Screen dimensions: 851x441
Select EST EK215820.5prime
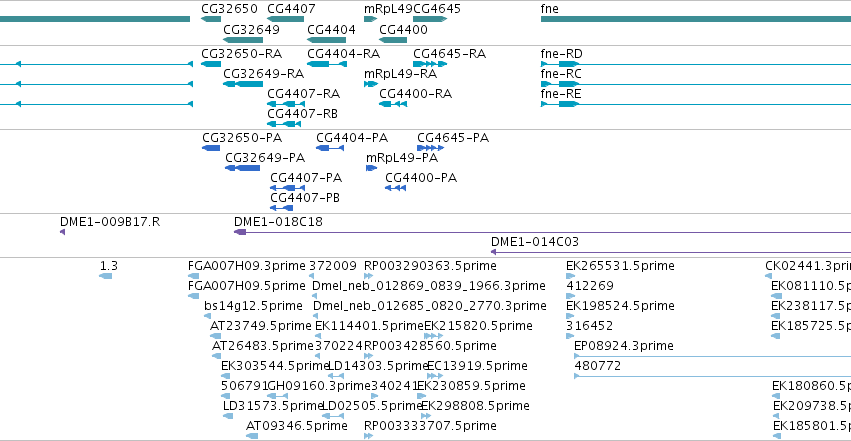click(x=478, y=326)
